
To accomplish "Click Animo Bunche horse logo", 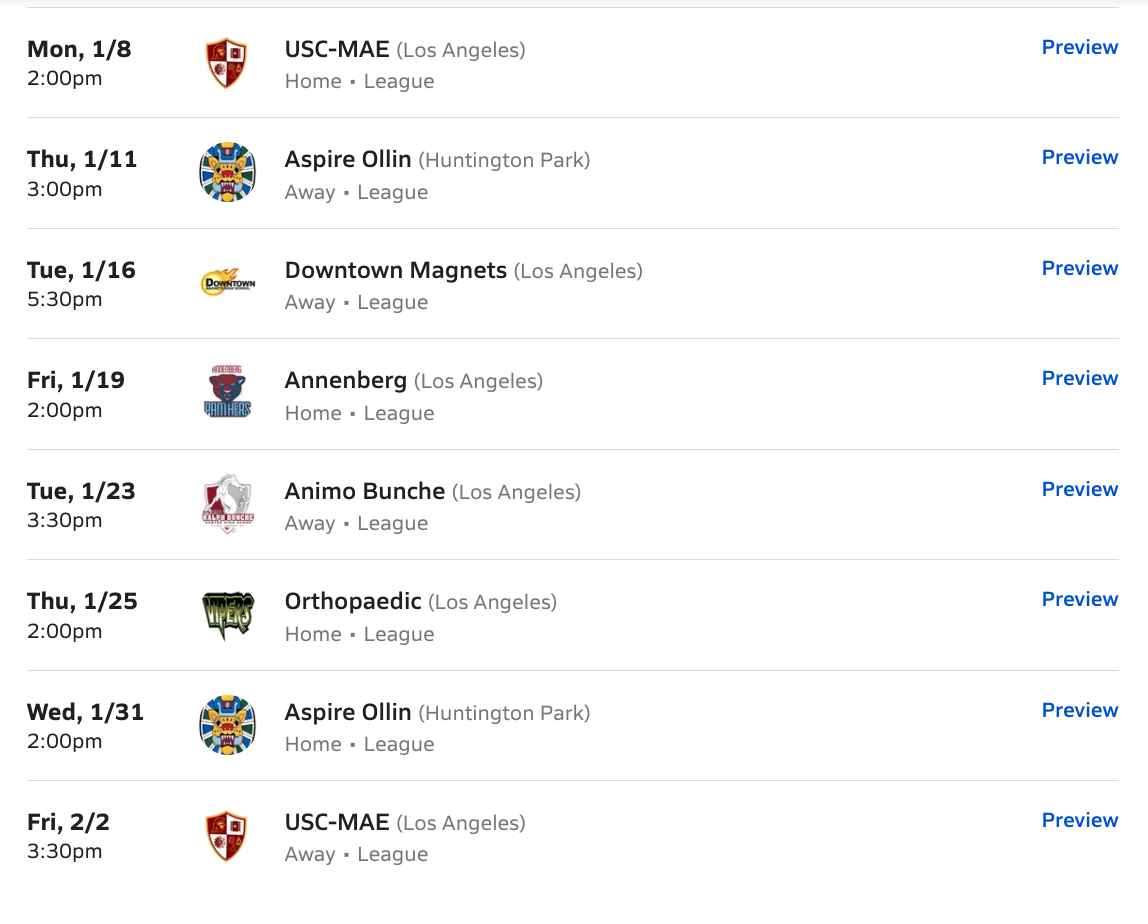I will 227,505.
